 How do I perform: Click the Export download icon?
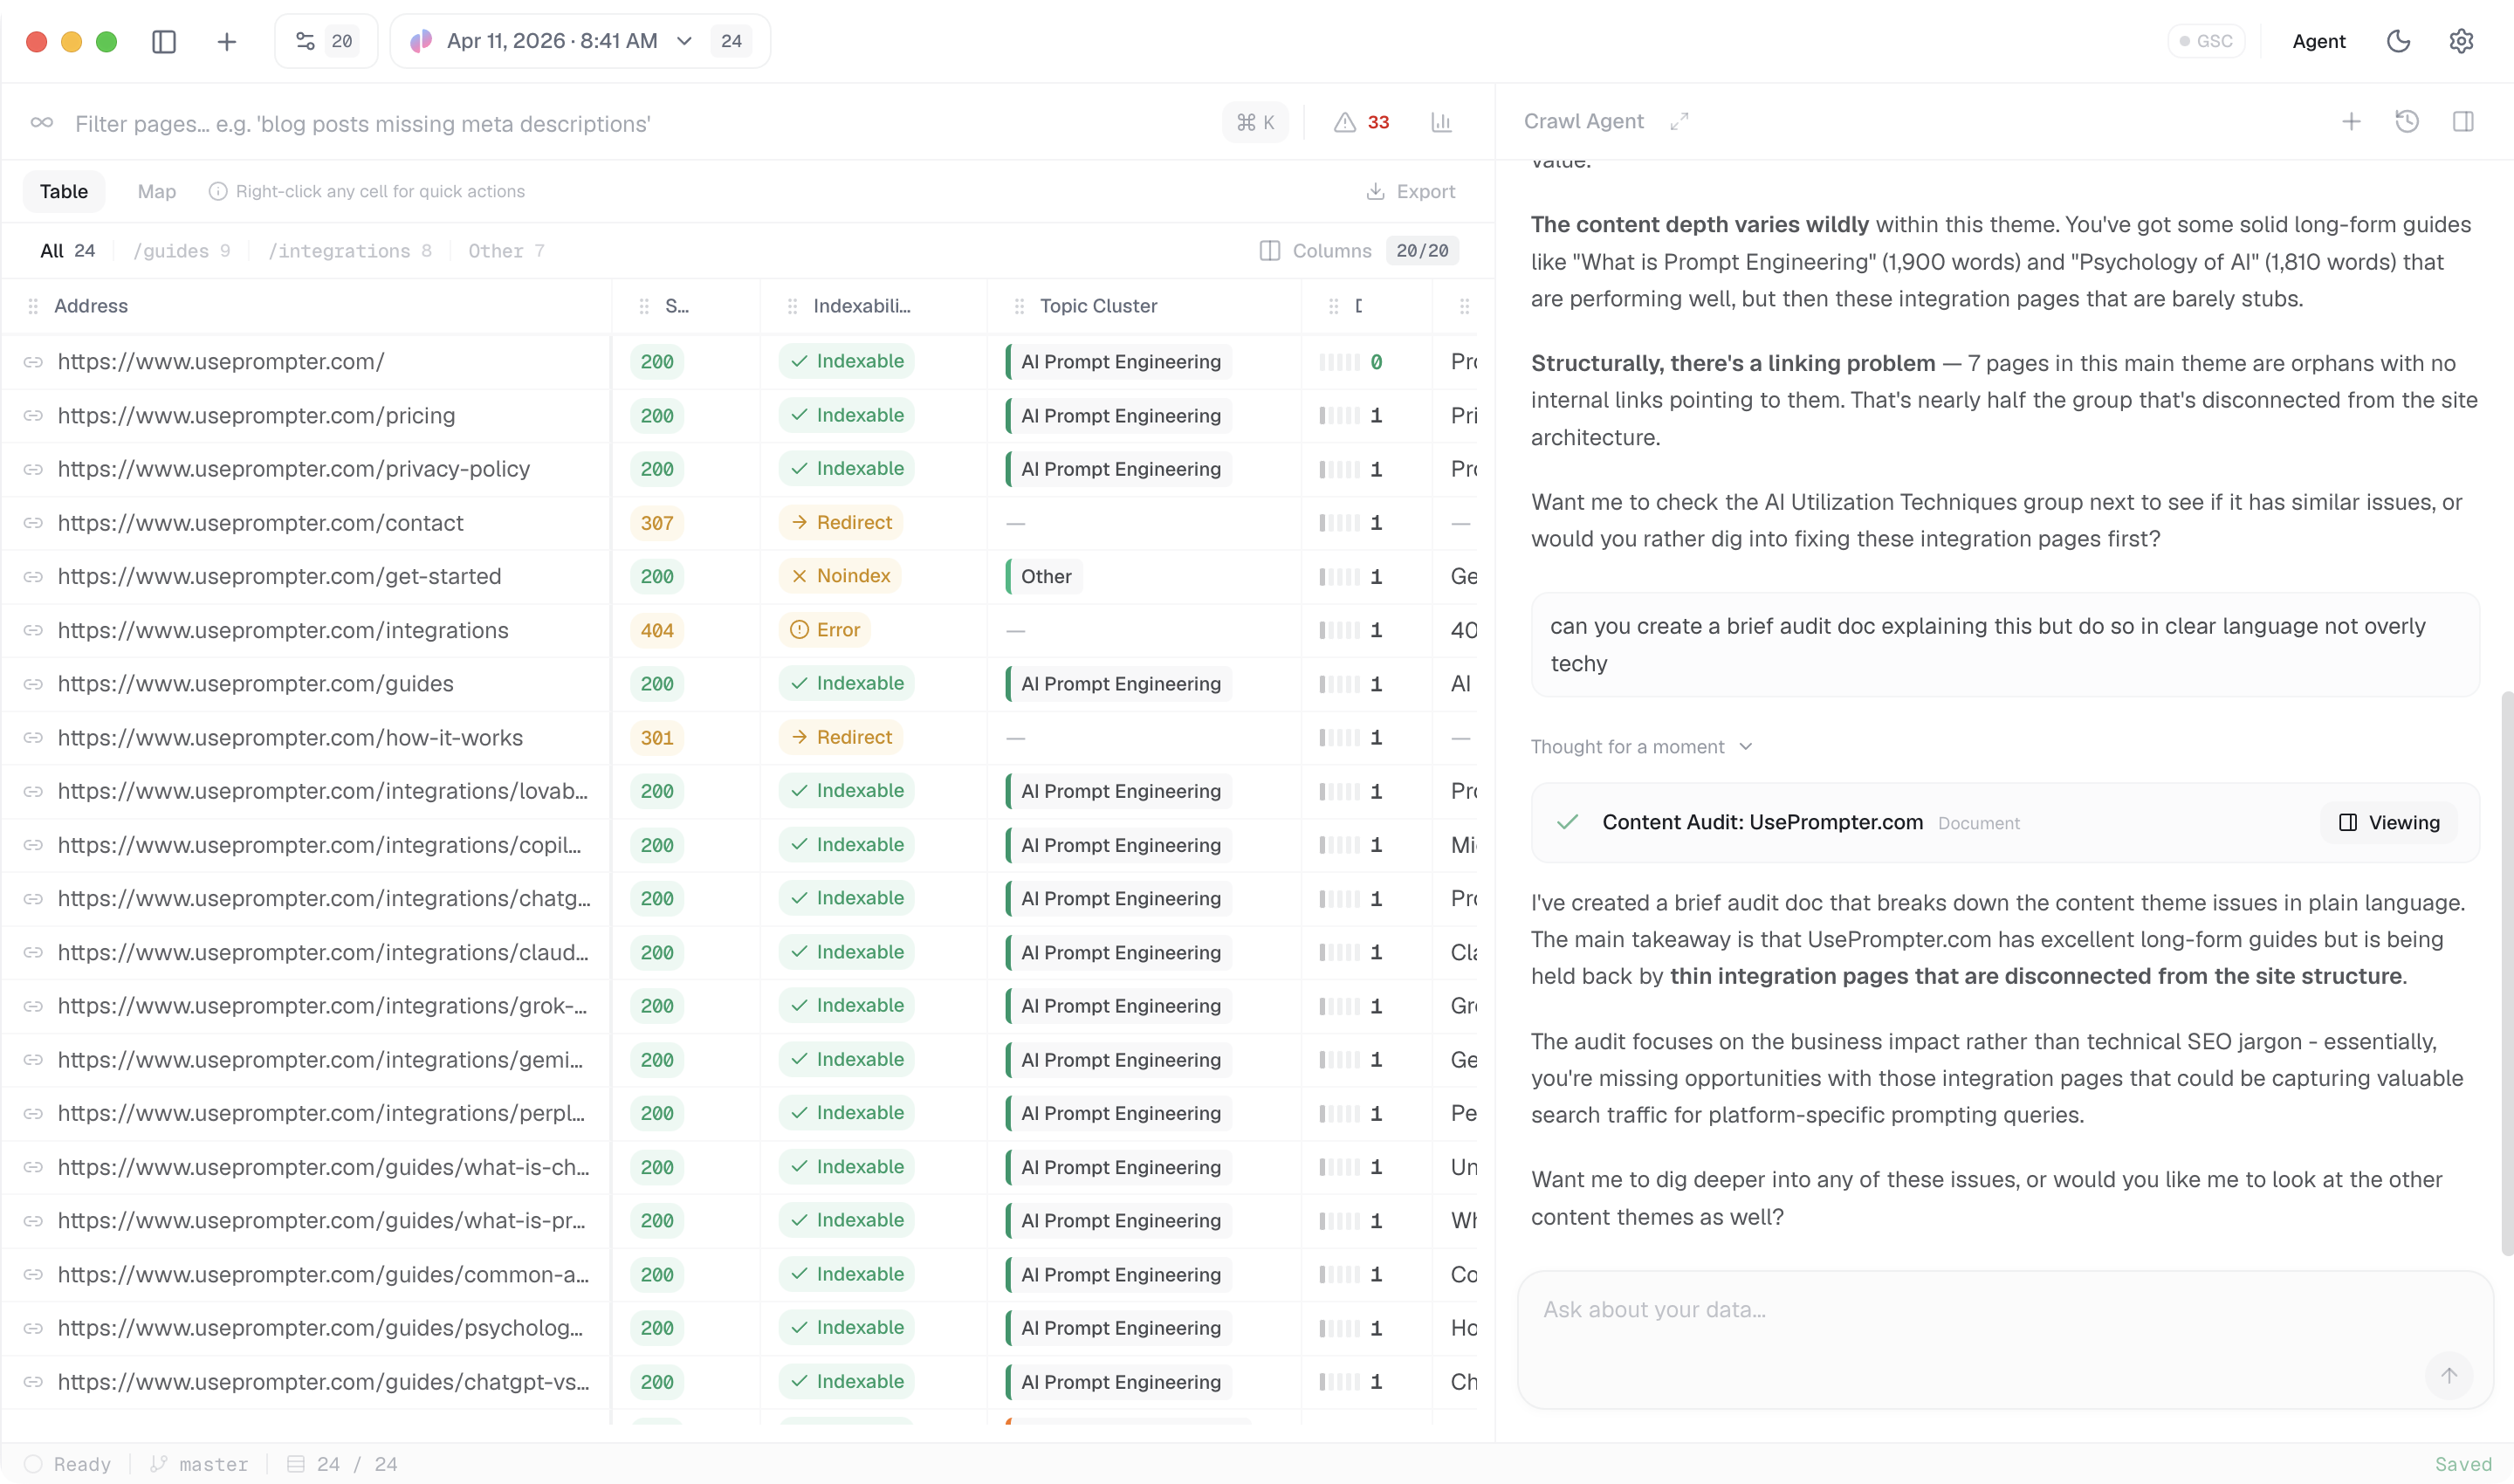pyautogui.click(x=1376, y=191)
